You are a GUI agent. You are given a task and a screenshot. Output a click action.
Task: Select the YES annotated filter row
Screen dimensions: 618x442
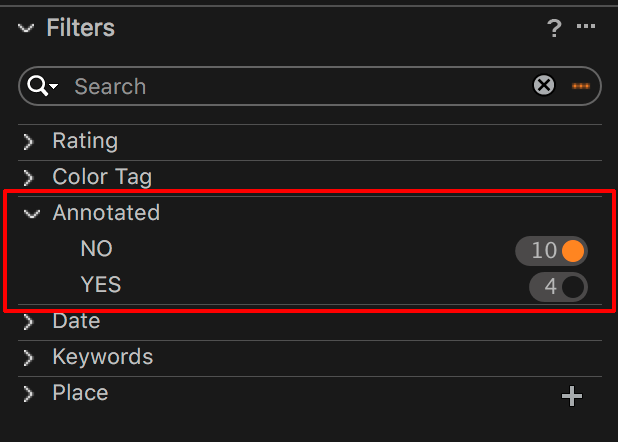(310, 285)
